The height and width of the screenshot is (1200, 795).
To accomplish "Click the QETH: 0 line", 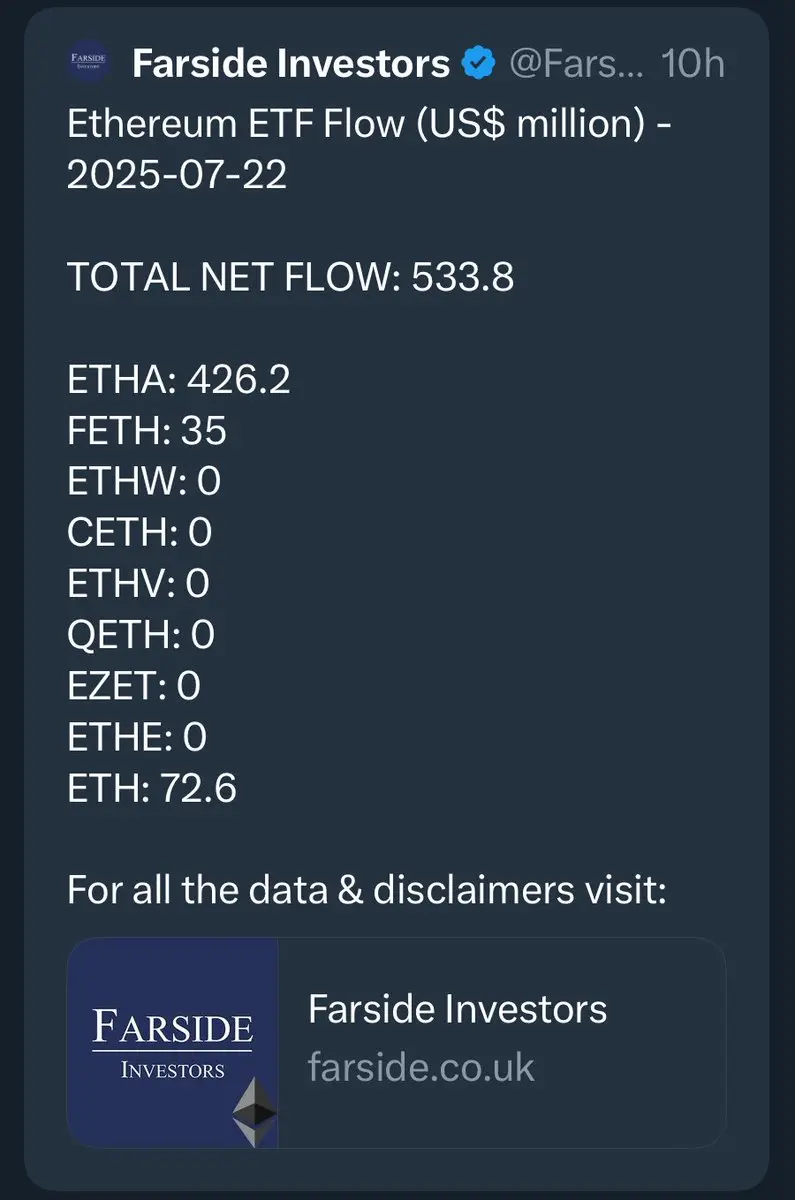I will [x=141, y=634].
